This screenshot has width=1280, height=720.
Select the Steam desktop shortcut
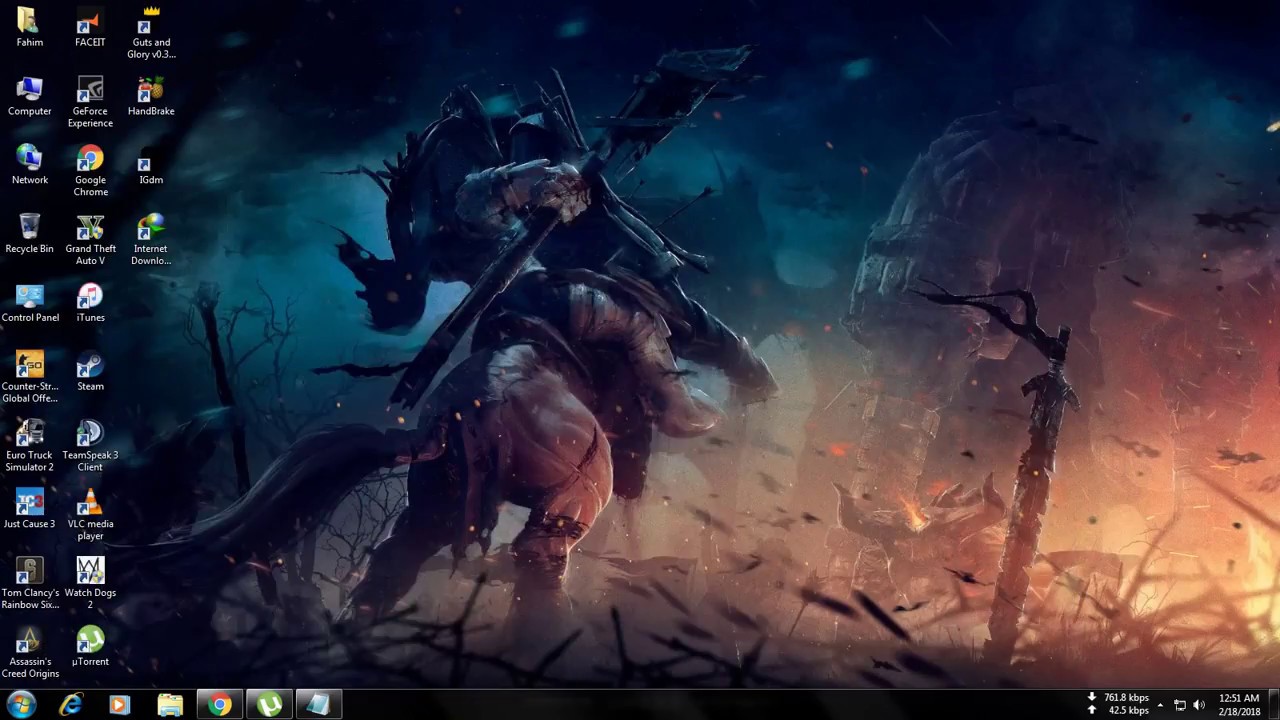90,372
